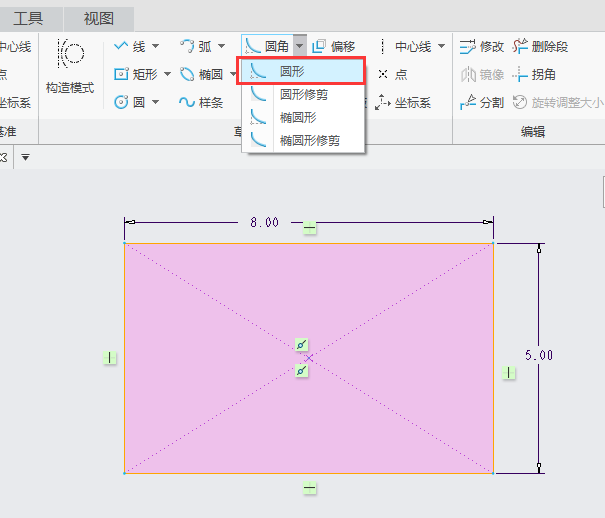Select the 弧 arc tool

(x=196, y=47)
